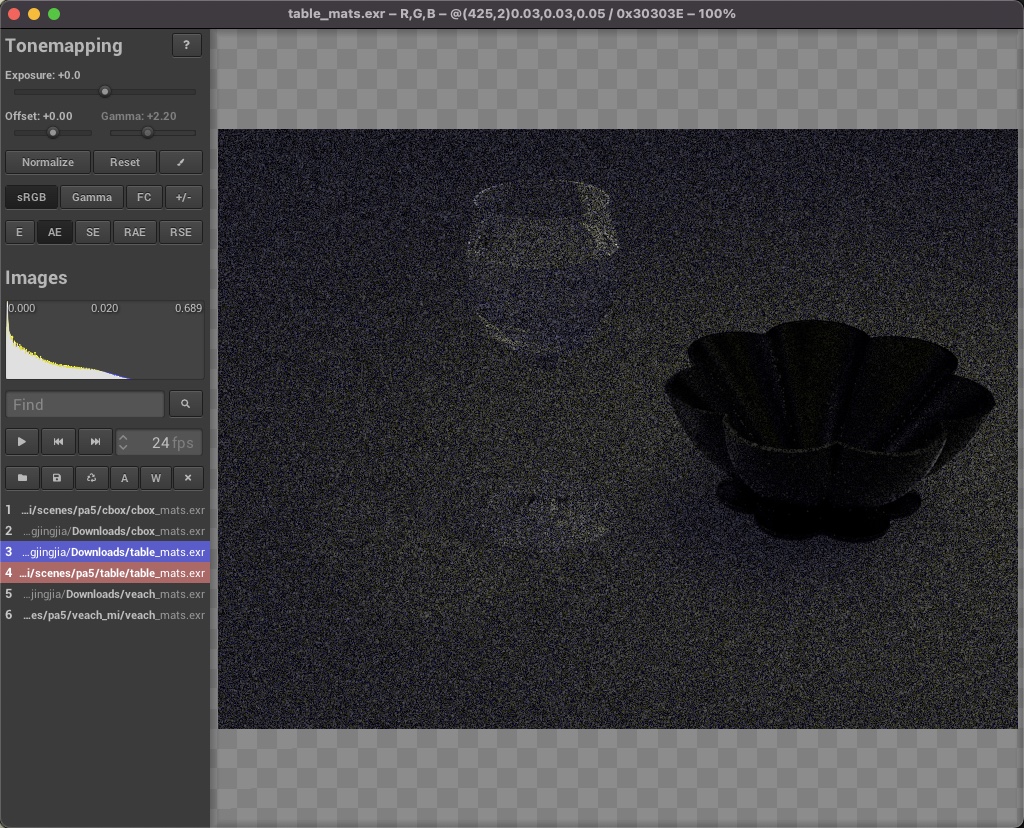Close the current image with the X button
Screen dimensions: 1024x828
pos(188,478)
